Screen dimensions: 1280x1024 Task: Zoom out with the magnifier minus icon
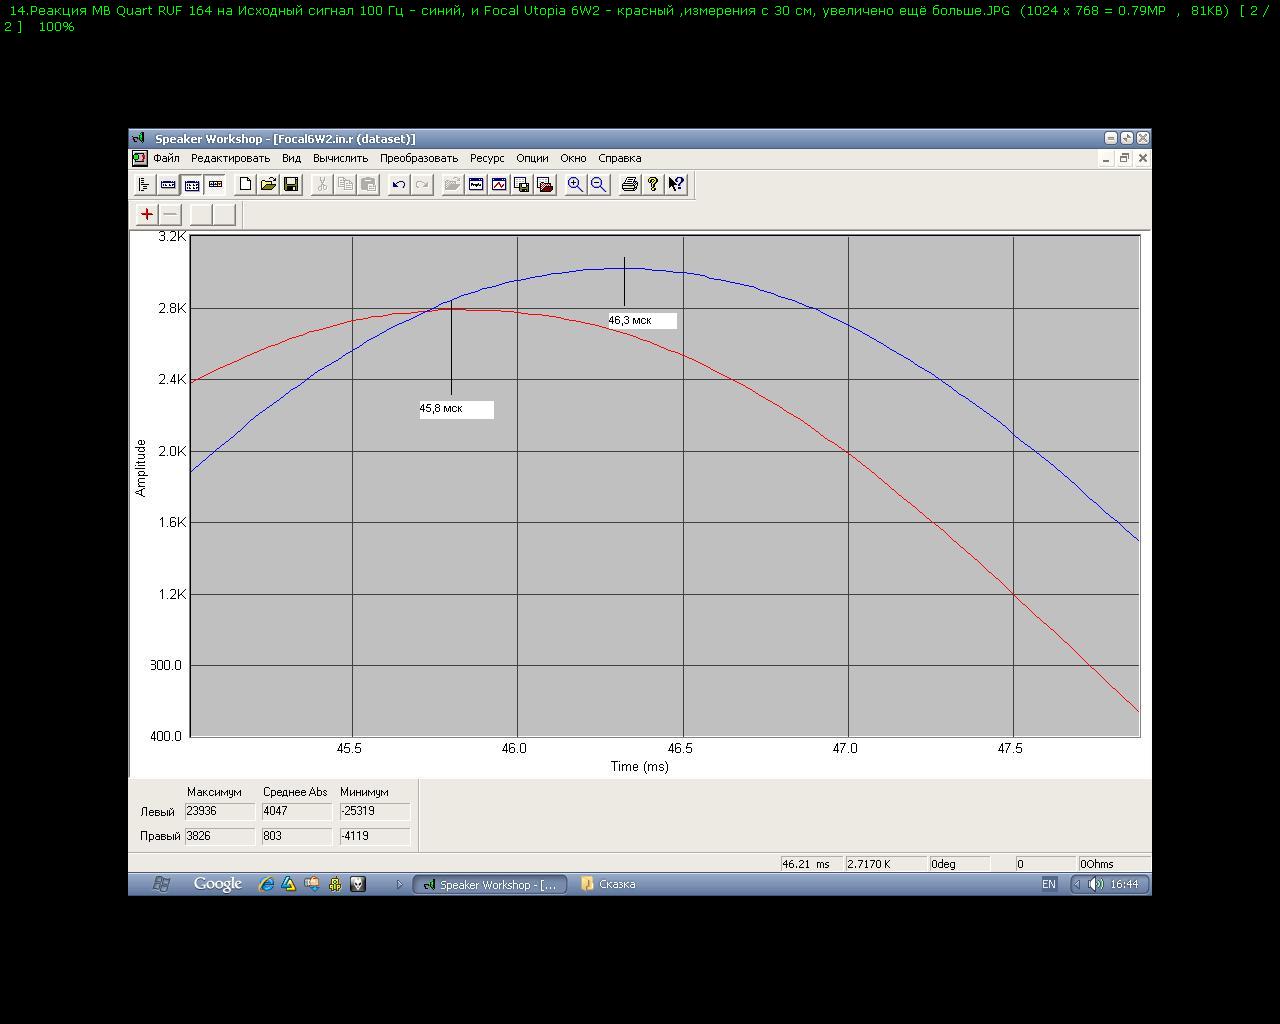point(598,184)
